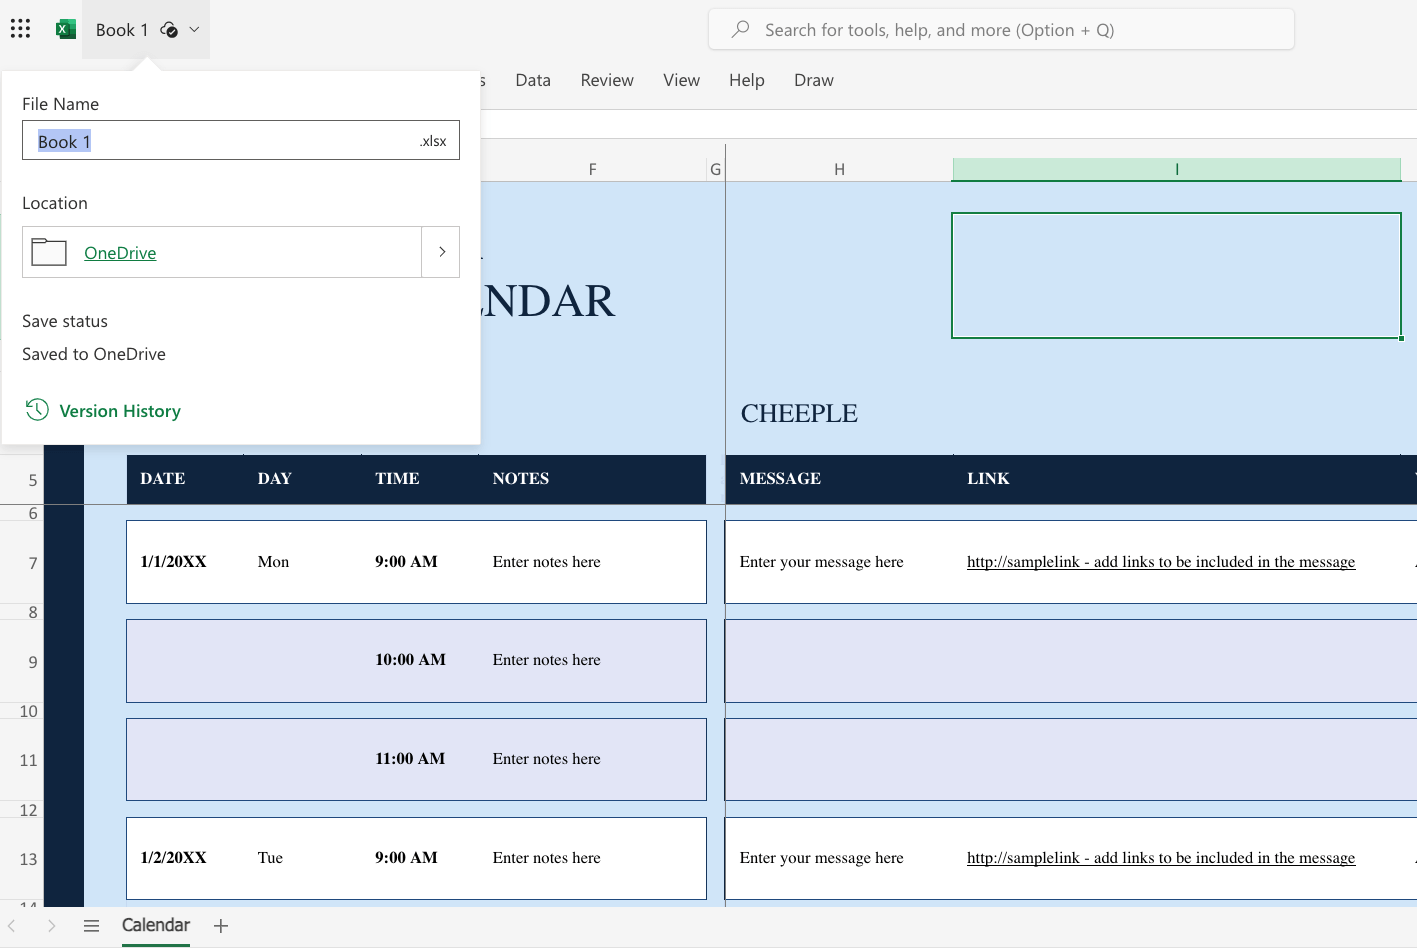Expand the chevron next to Book 1 title
The width and height of the screenshot is (1417, 948).
coord(194,30)
